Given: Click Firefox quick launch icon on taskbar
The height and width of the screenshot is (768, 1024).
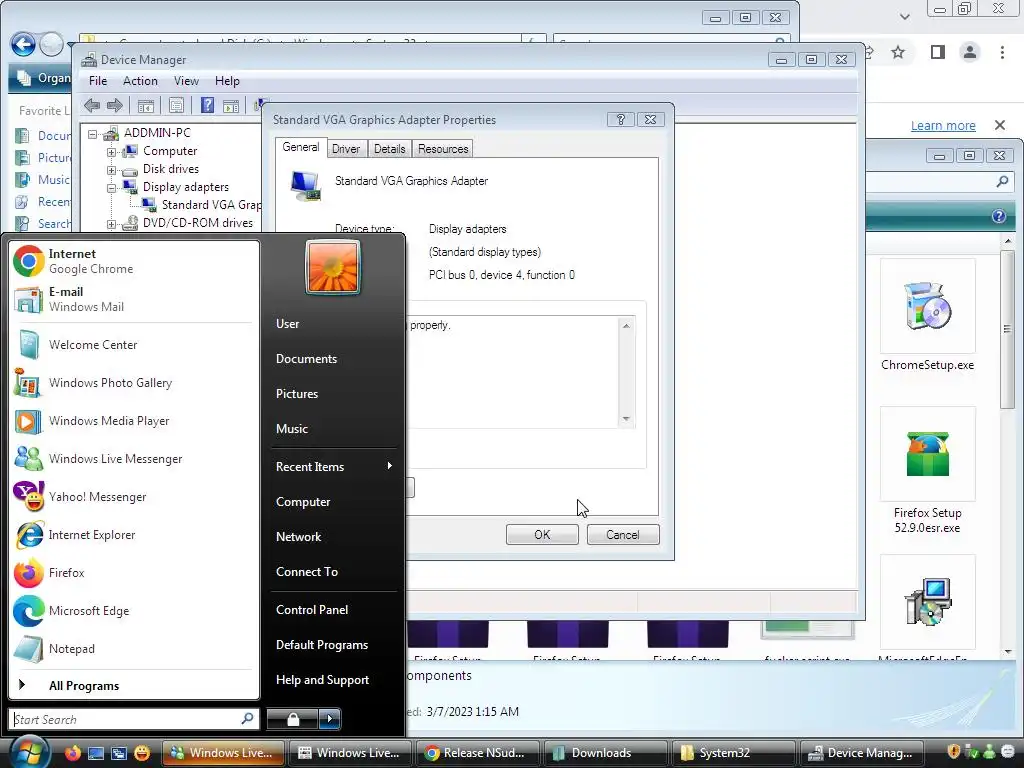Looking at the screenshot, I should tap(72, 753).
